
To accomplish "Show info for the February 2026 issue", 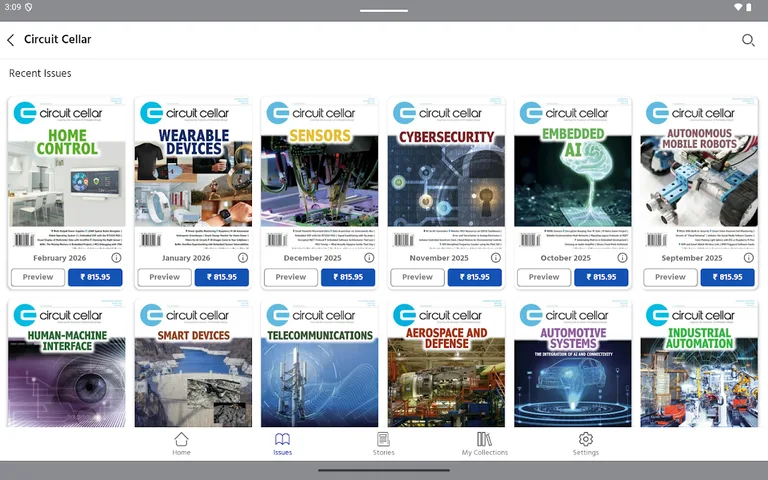I will [116, 258].
